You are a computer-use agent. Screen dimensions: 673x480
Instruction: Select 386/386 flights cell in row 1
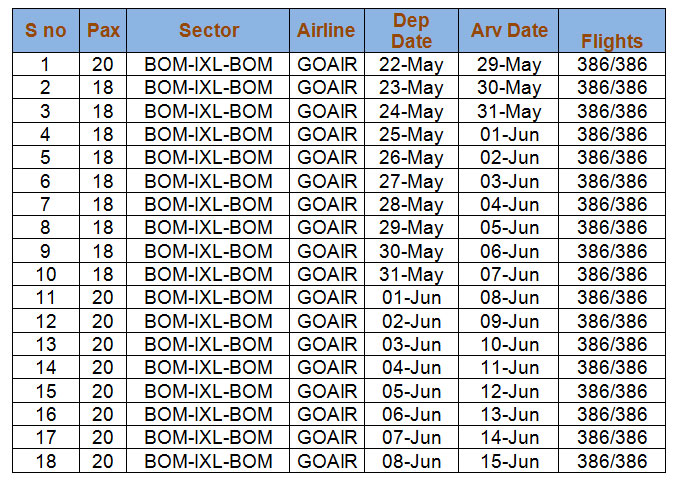click(x=612, y=64)
